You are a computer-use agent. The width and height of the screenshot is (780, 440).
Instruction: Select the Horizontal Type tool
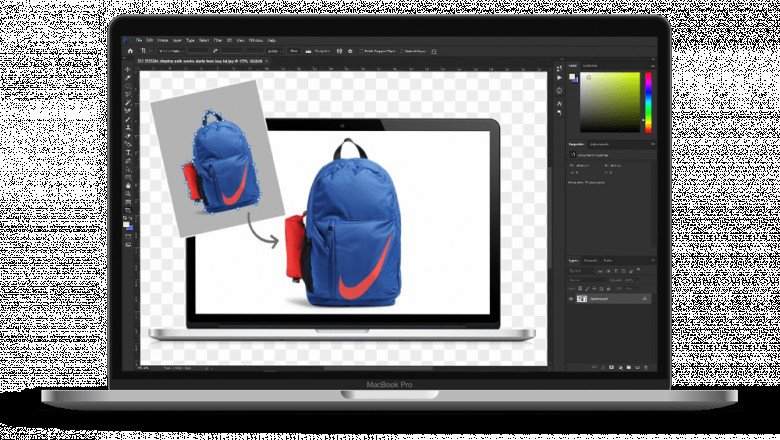(128, 153)
